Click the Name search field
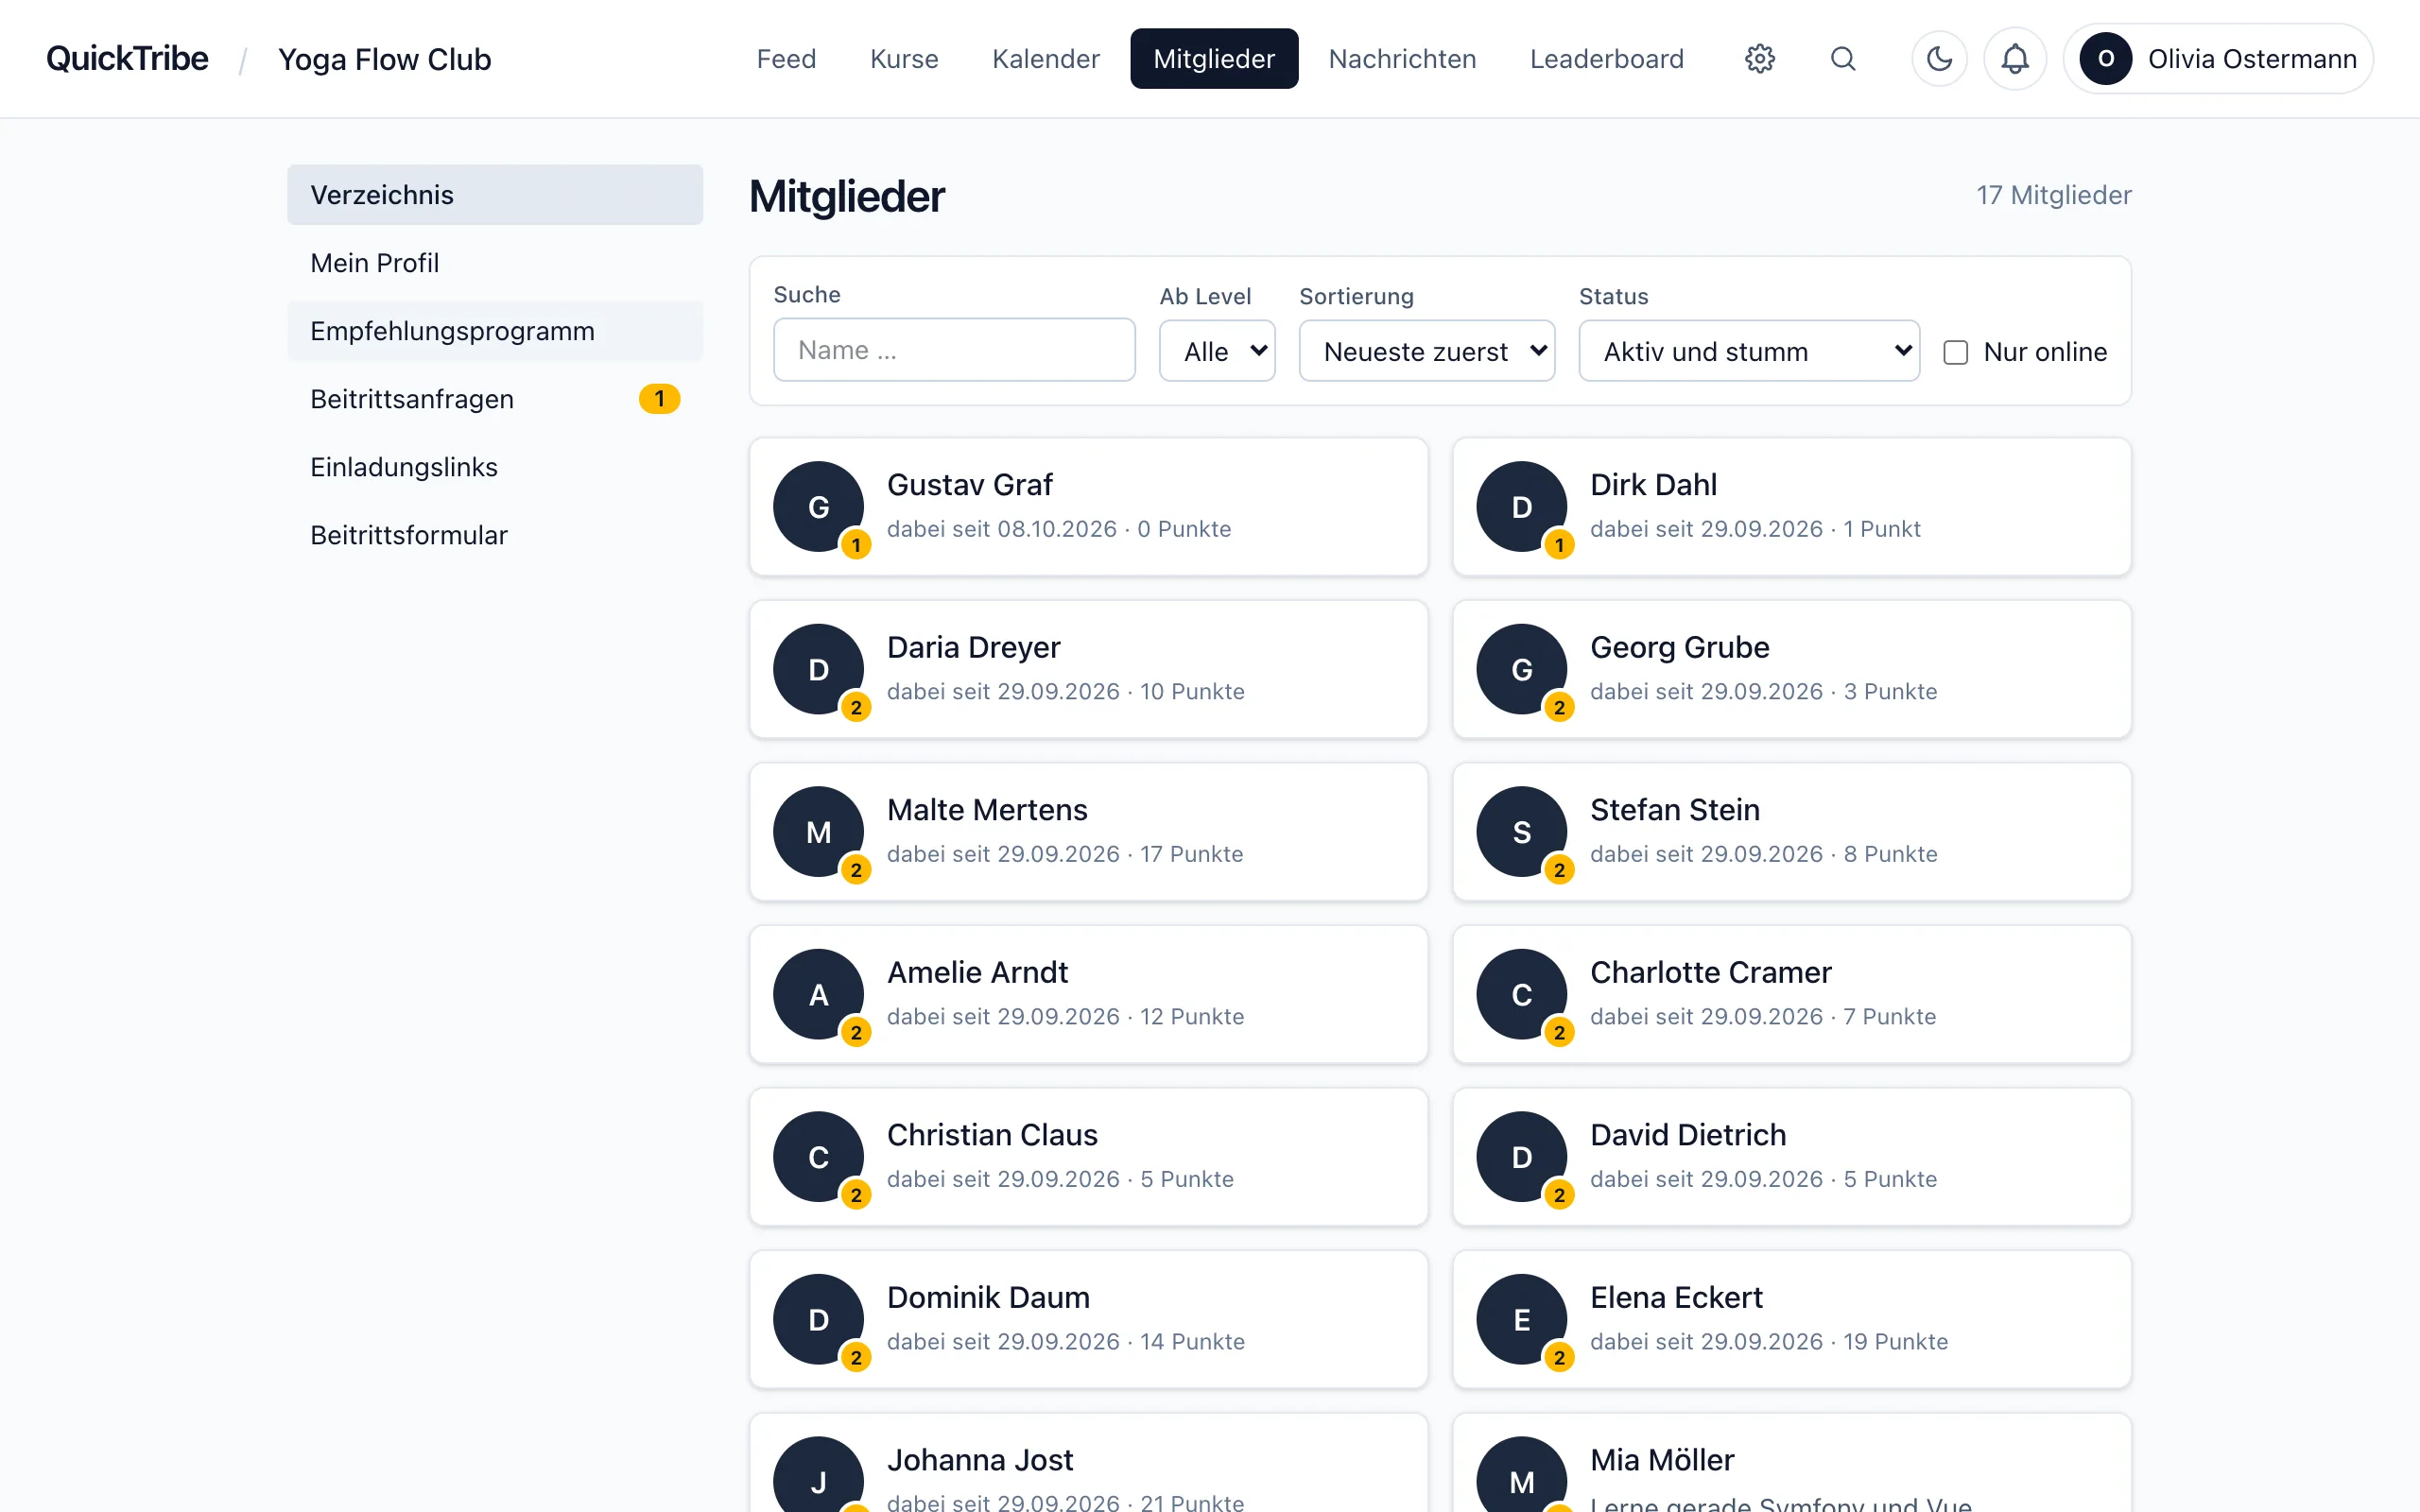 click(954, 350)
